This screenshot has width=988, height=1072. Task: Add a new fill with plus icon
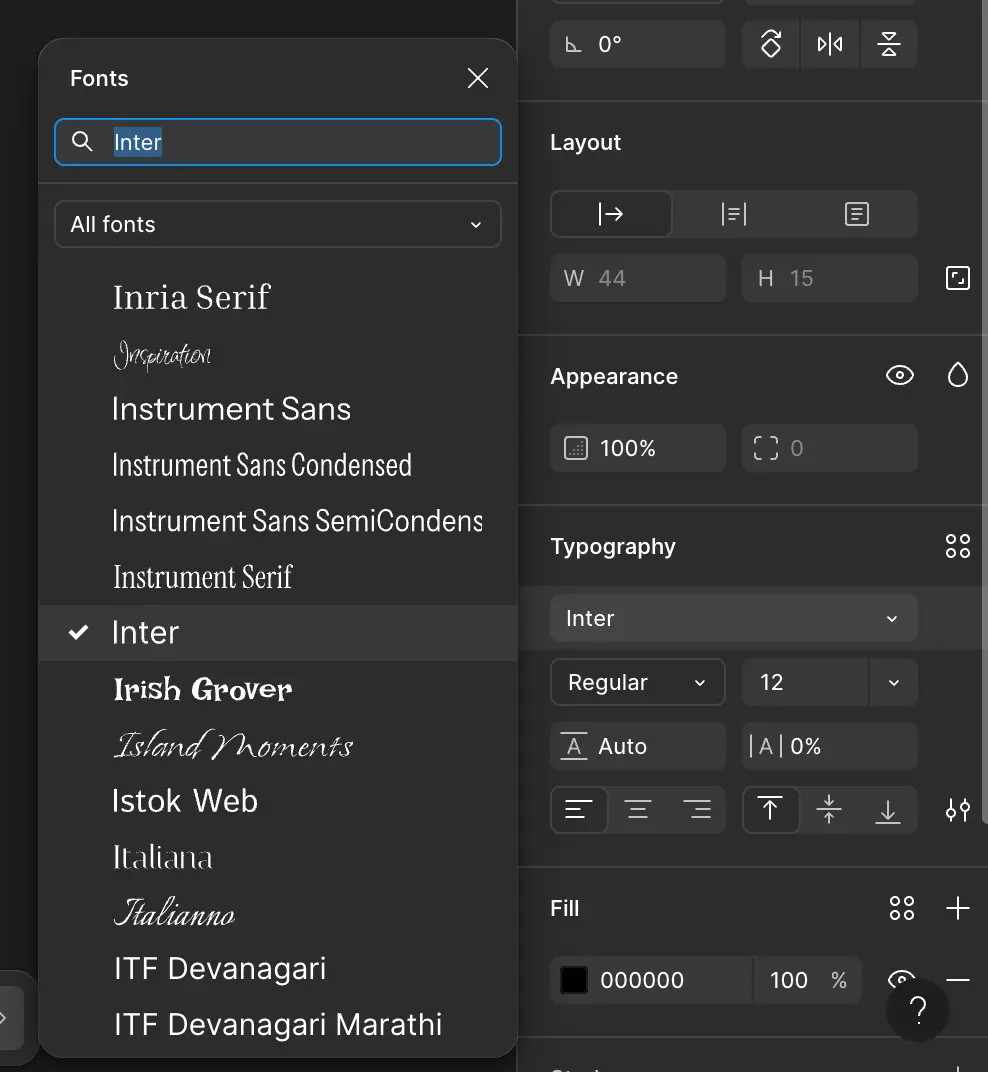[957, 908]
